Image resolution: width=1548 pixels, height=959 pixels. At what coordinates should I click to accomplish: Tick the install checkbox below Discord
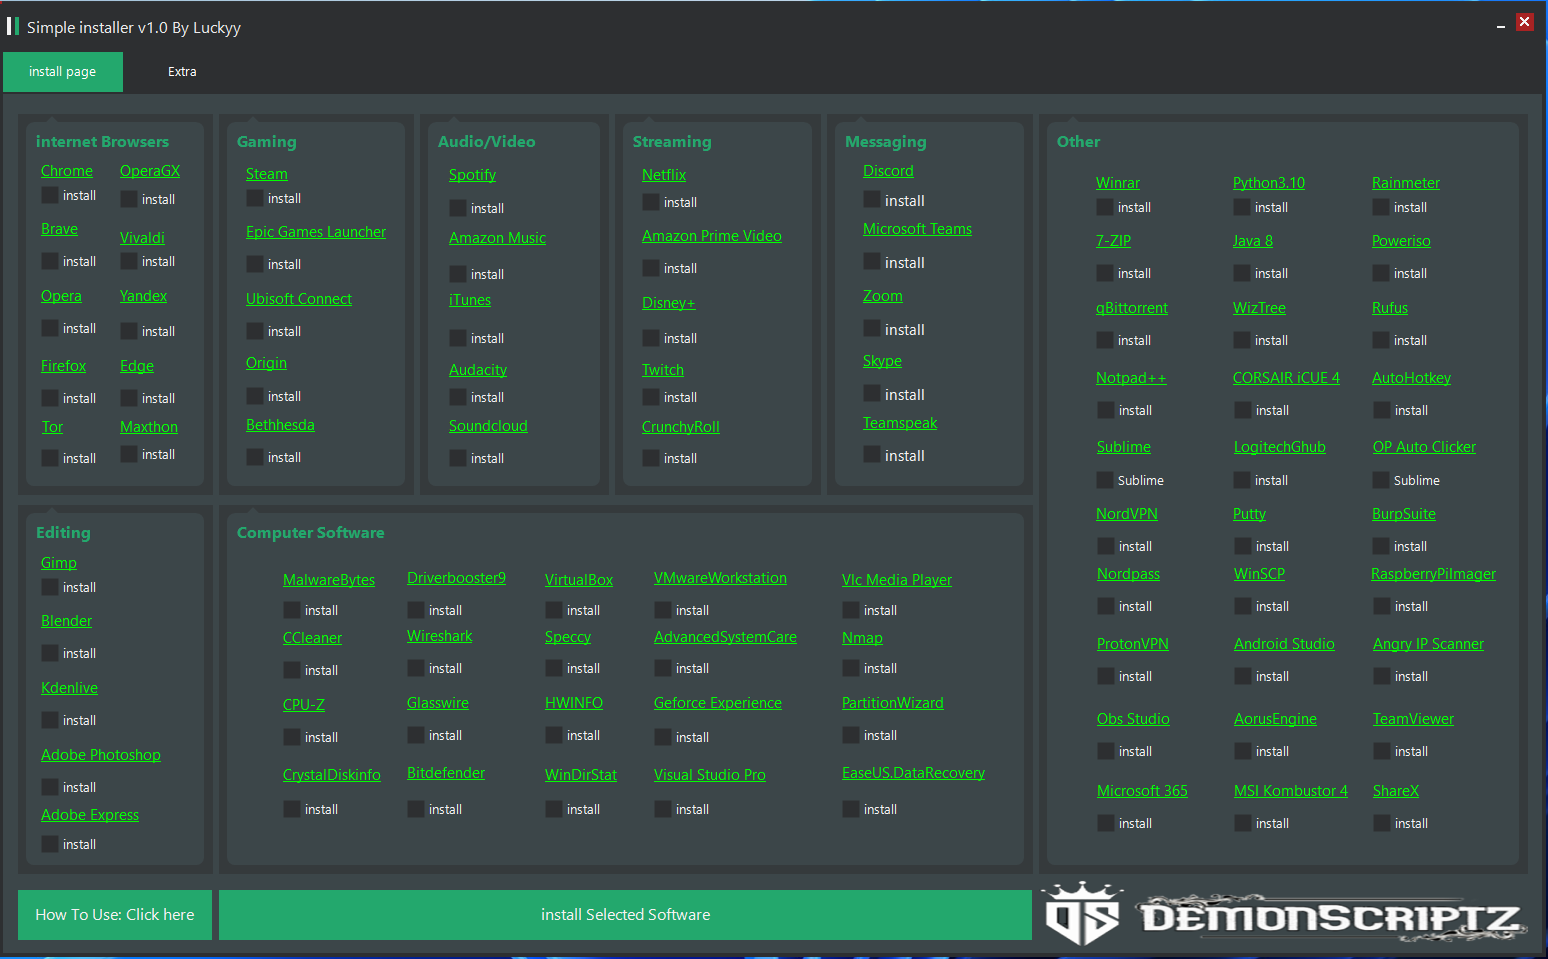(x=872, y=201)
